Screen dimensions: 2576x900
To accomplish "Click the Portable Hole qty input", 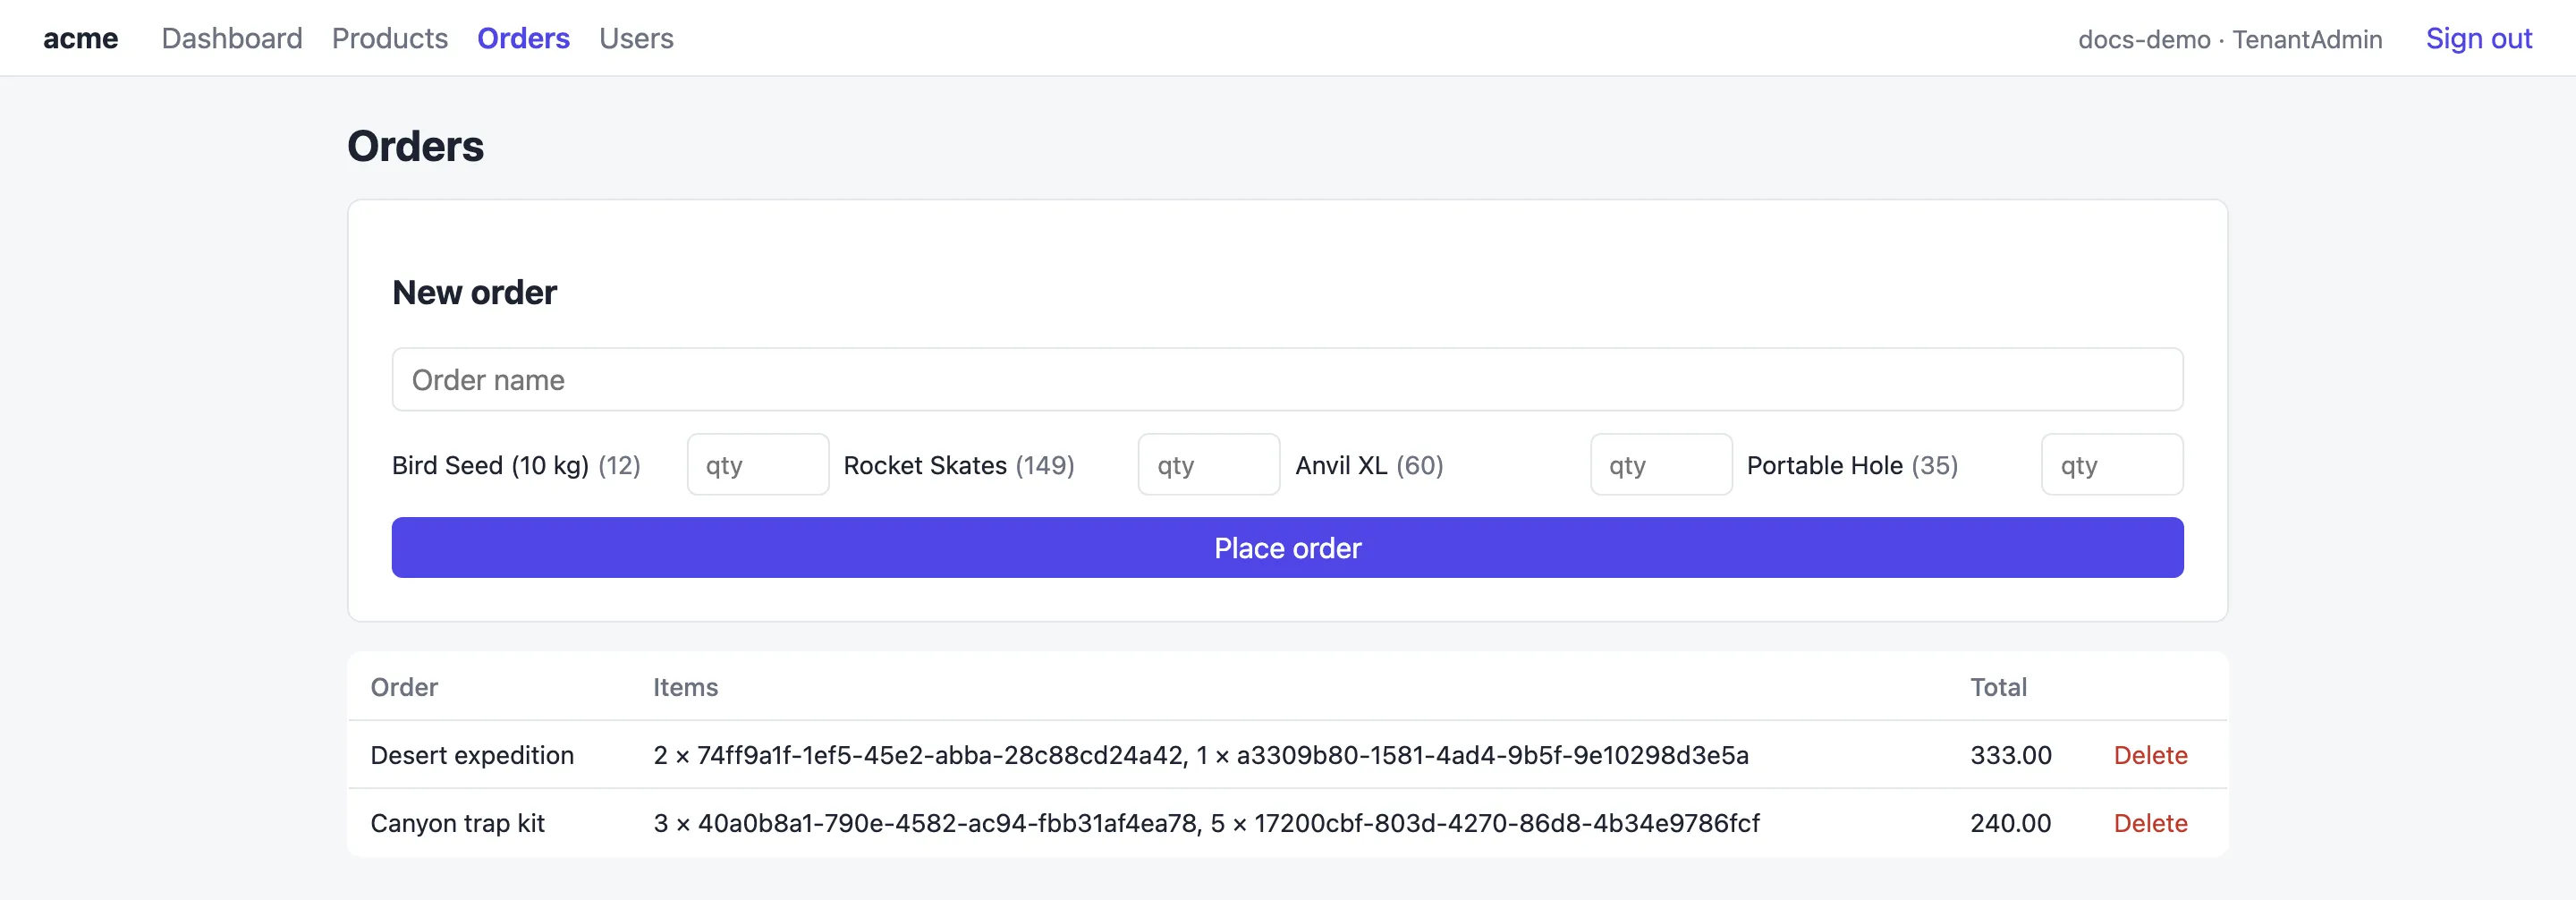I will coord(2112,464).
